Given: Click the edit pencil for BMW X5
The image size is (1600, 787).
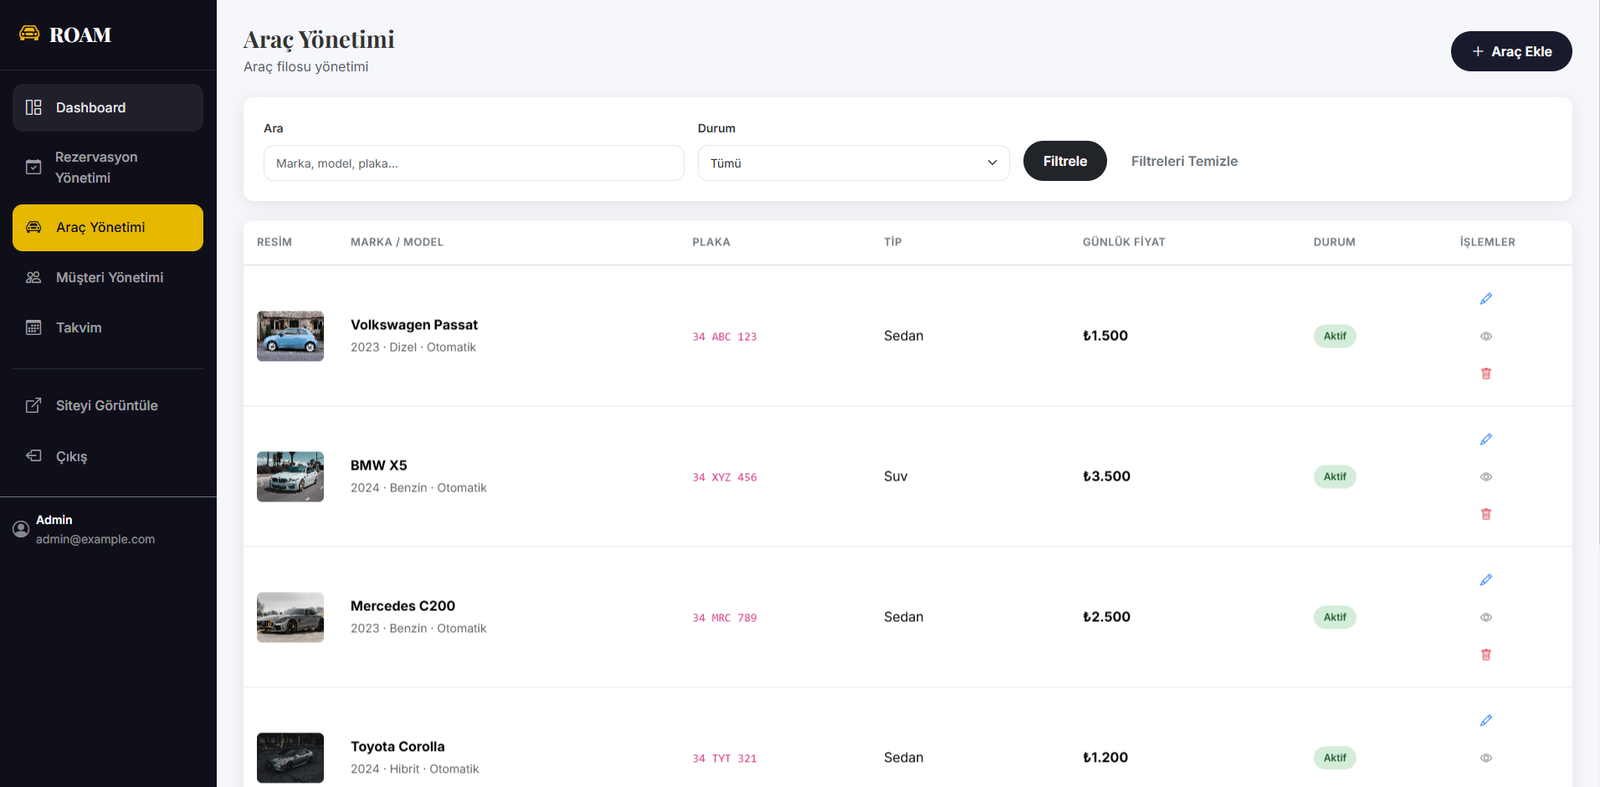Looking at the screenshot, I should (1485, 440).
